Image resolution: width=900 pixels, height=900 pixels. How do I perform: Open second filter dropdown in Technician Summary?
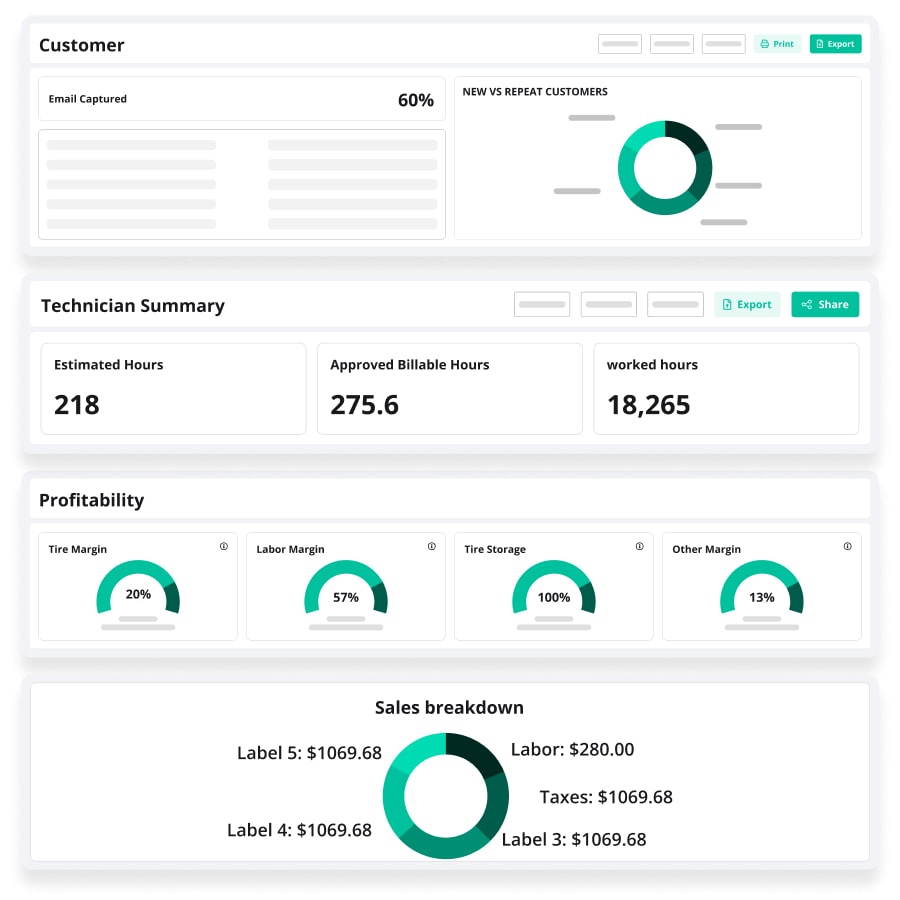608,305
